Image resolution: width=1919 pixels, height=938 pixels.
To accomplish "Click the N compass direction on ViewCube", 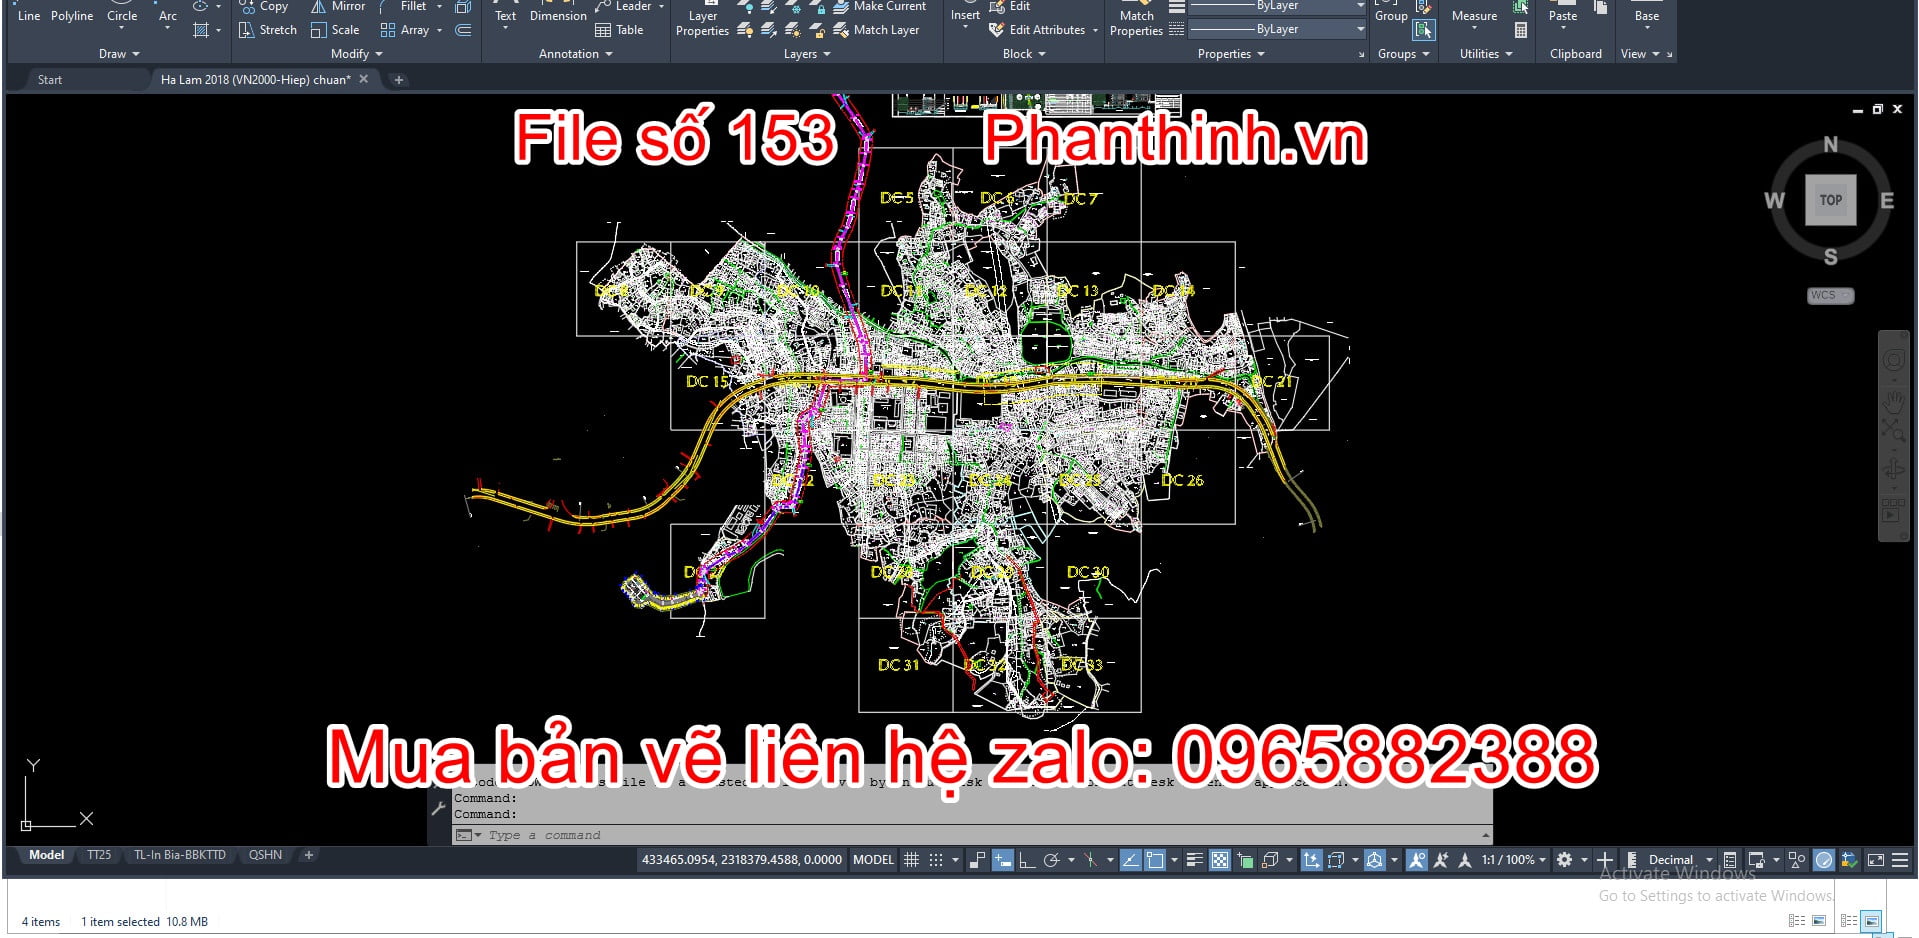I will pos(1830,144).
